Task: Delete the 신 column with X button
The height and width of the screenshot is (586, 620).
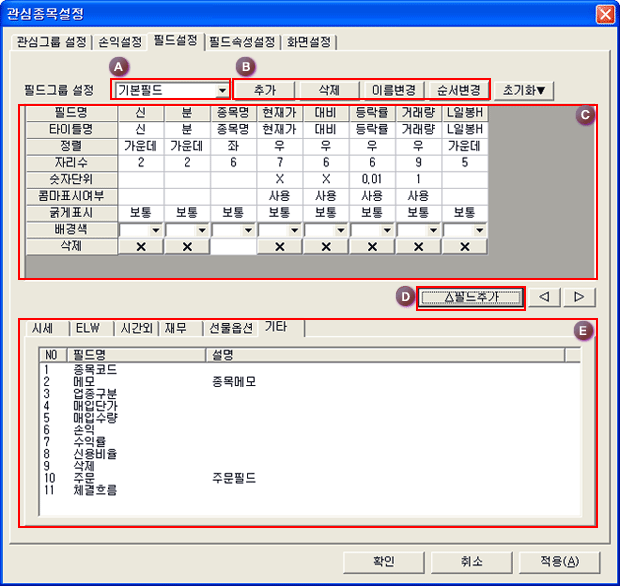Action: click(x=140, y=246)
